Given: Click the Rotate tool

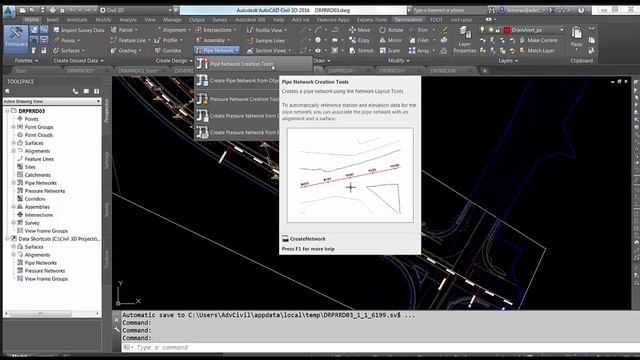Looking at the screenshot, I should click(391, 30).
